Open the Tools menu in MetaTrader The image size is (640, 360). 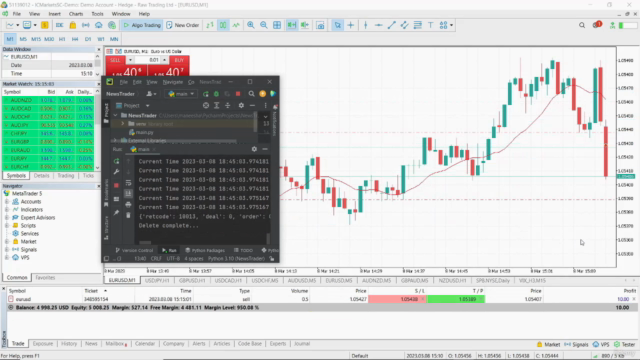tap(97, 14)
